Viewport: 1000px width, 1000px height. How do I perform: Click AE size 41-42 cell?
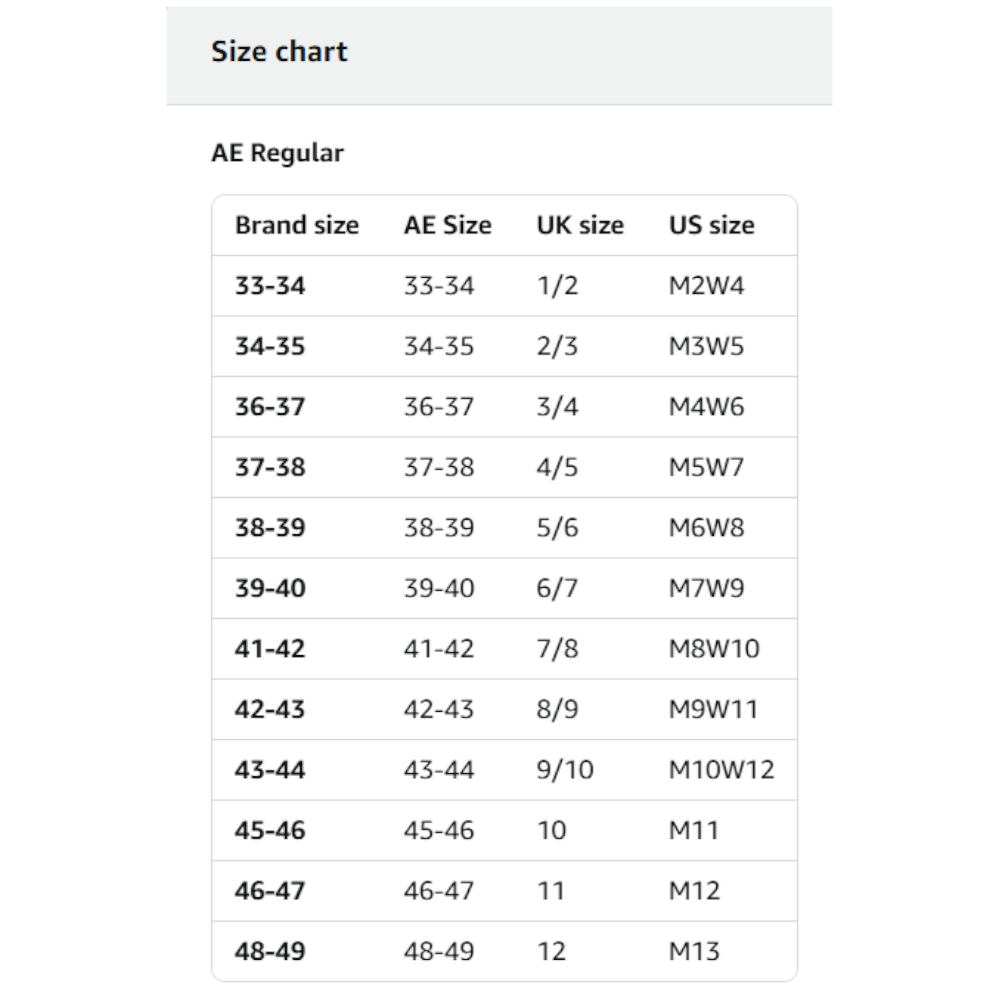click(439, 649)
